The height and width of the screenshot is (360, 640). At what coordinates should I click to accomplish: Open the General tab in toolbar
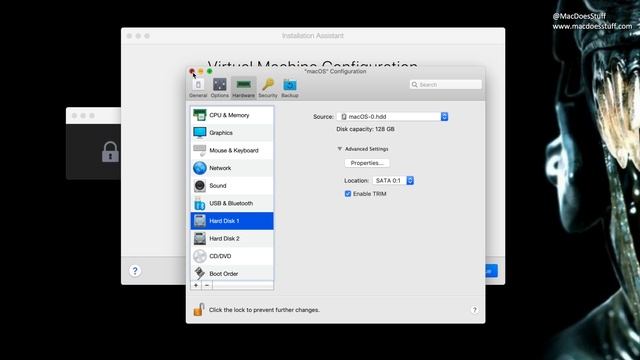pyautogui.click(x=198, y=88)
